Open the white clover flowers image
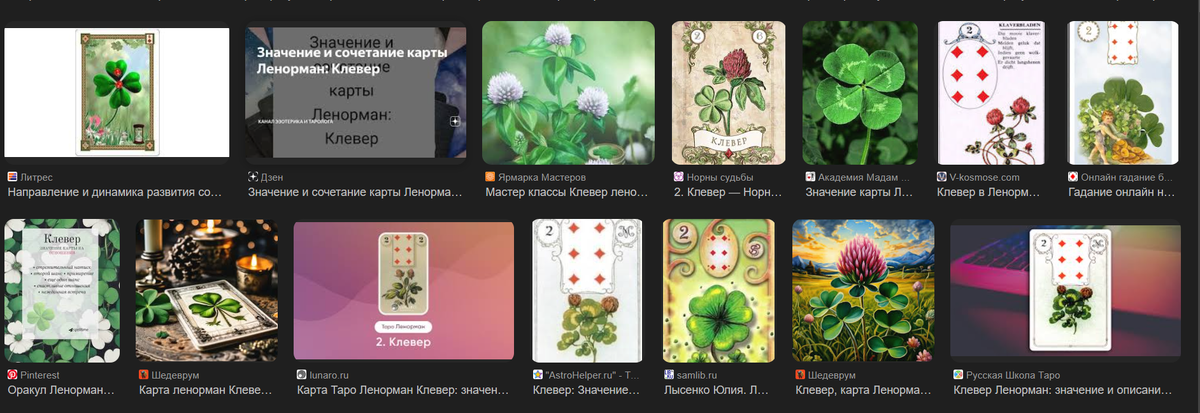The height and width of the screenshot is (413, 1200). tap(568, 92)
